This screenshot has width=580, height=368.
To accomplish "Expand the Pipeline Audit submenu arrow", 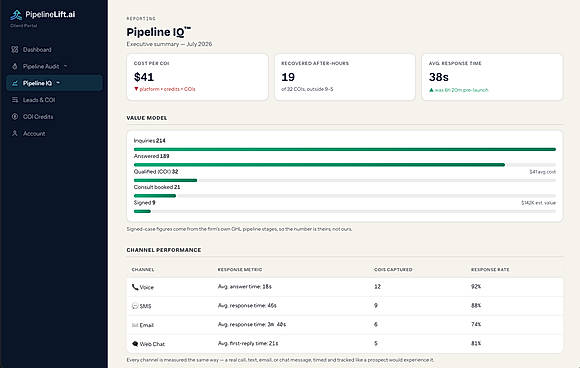I will tap(65, 66).
